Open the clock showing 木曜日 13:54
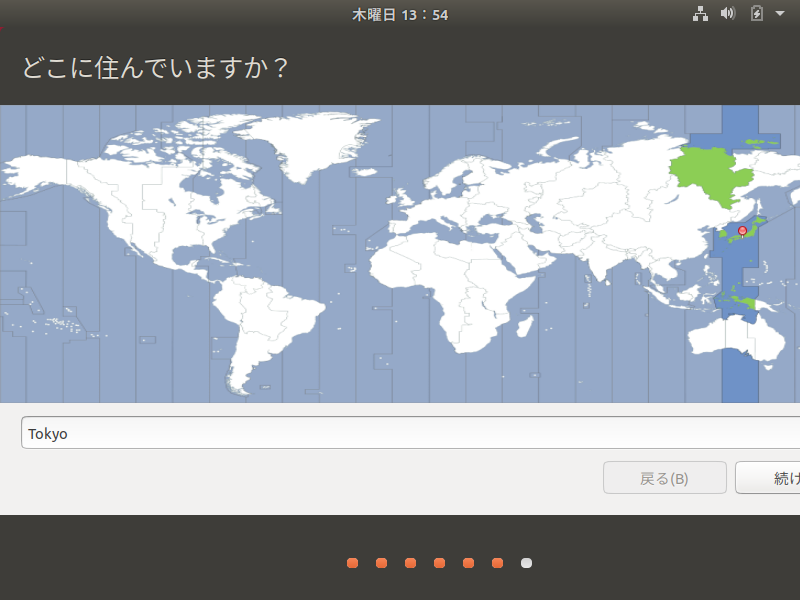This screenshot has height=600, width=800. pyautogui.click(x=400, y=15)
